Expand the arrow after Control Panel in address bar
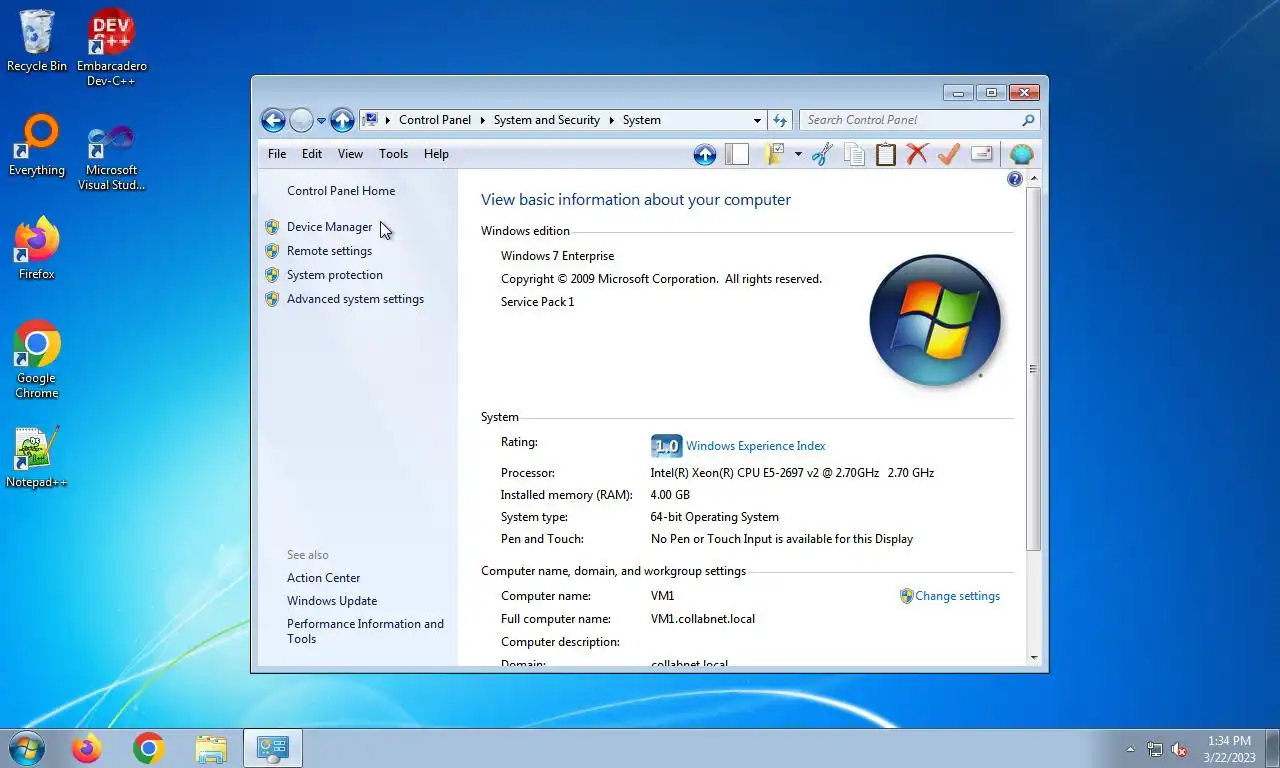This screenshot has height=768, width=1280. point(482,120)
